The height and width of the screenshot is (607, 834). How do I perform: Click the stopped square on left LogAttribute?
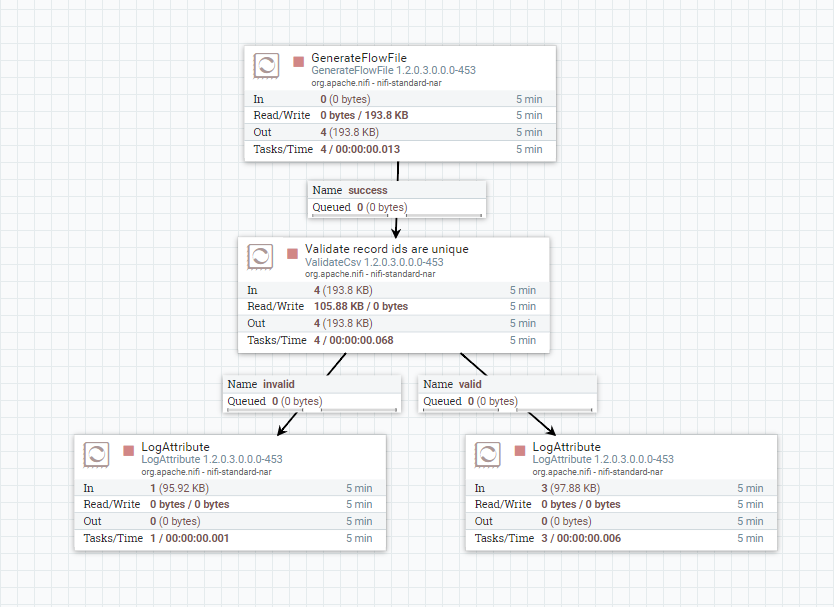(127, 450)
